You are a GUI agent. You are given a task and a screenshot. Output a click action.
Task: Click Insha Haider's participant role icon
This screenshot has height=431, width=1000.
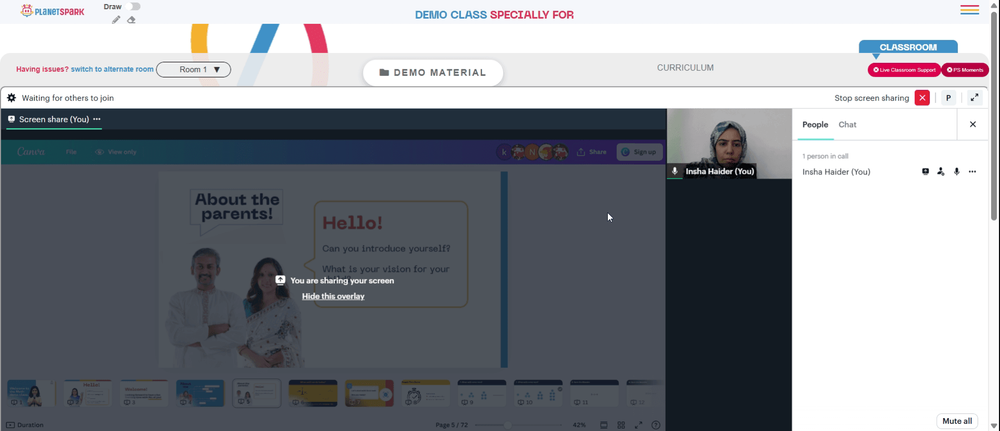[941, 172]
